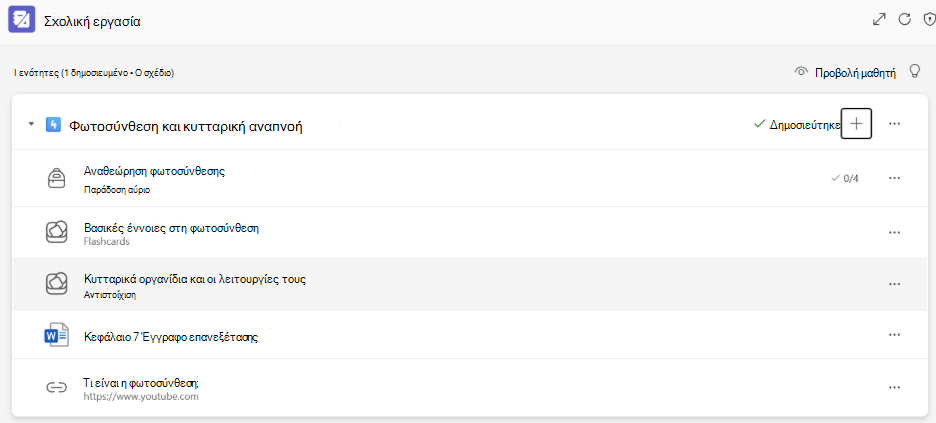Open more options for Κεφάλαιο 7 document row
The height and width of the screenshot is (423, 936).
[x=894, y=335]
